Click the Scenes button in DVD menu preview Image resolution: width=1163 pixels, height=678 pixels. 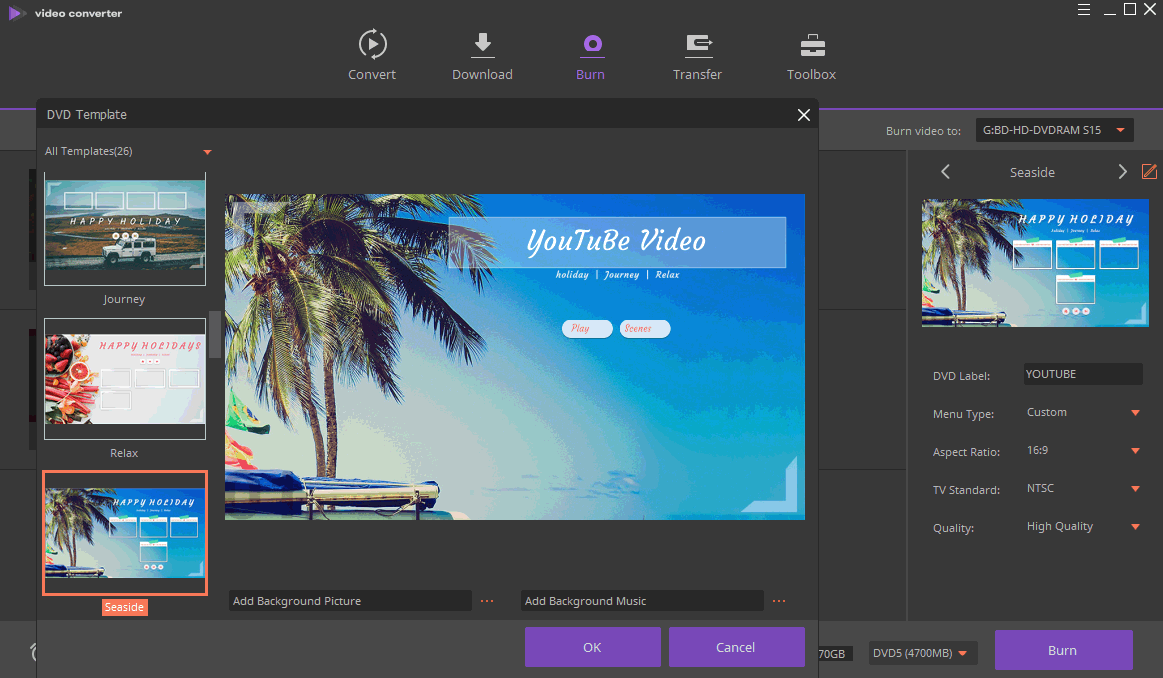[645, 329]
